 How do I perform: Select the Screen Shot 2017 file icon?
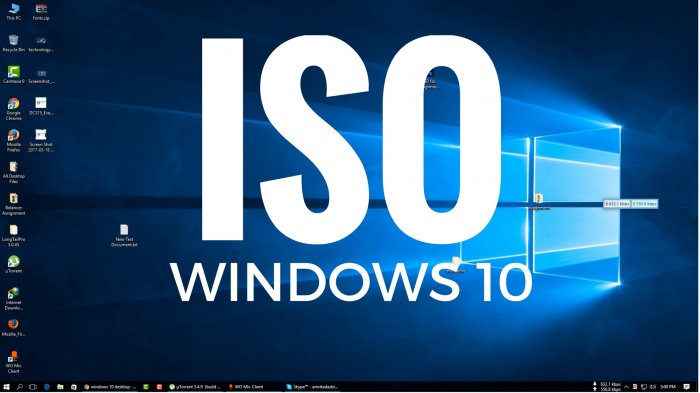click(41, 141)
